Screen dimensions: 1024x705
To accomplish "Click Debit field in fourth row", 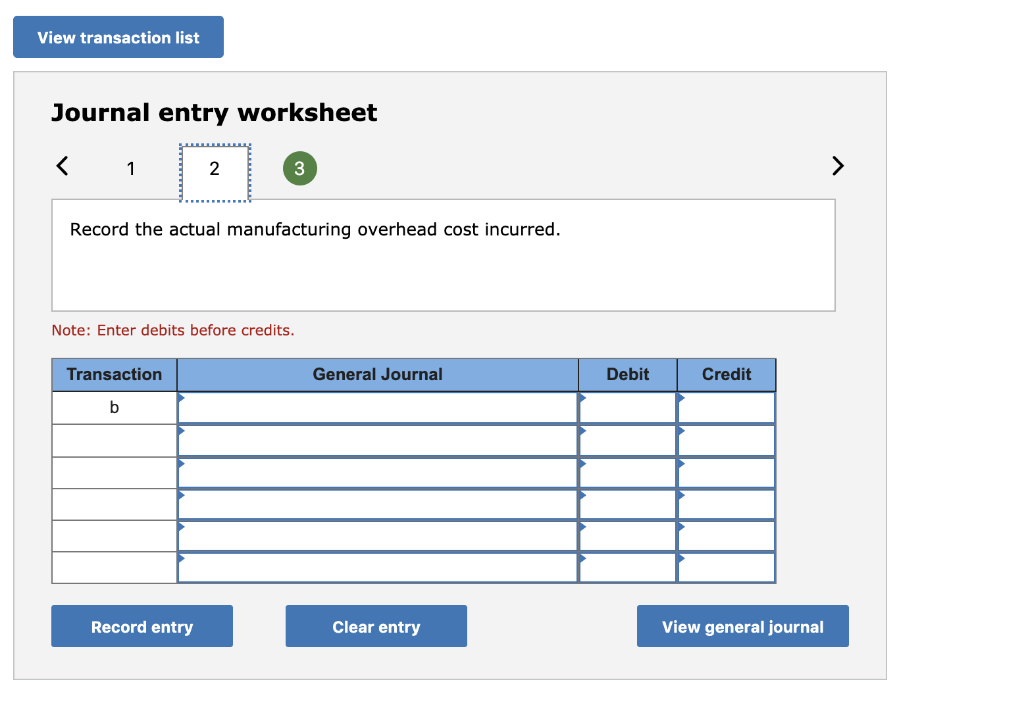I will [628, 505].
